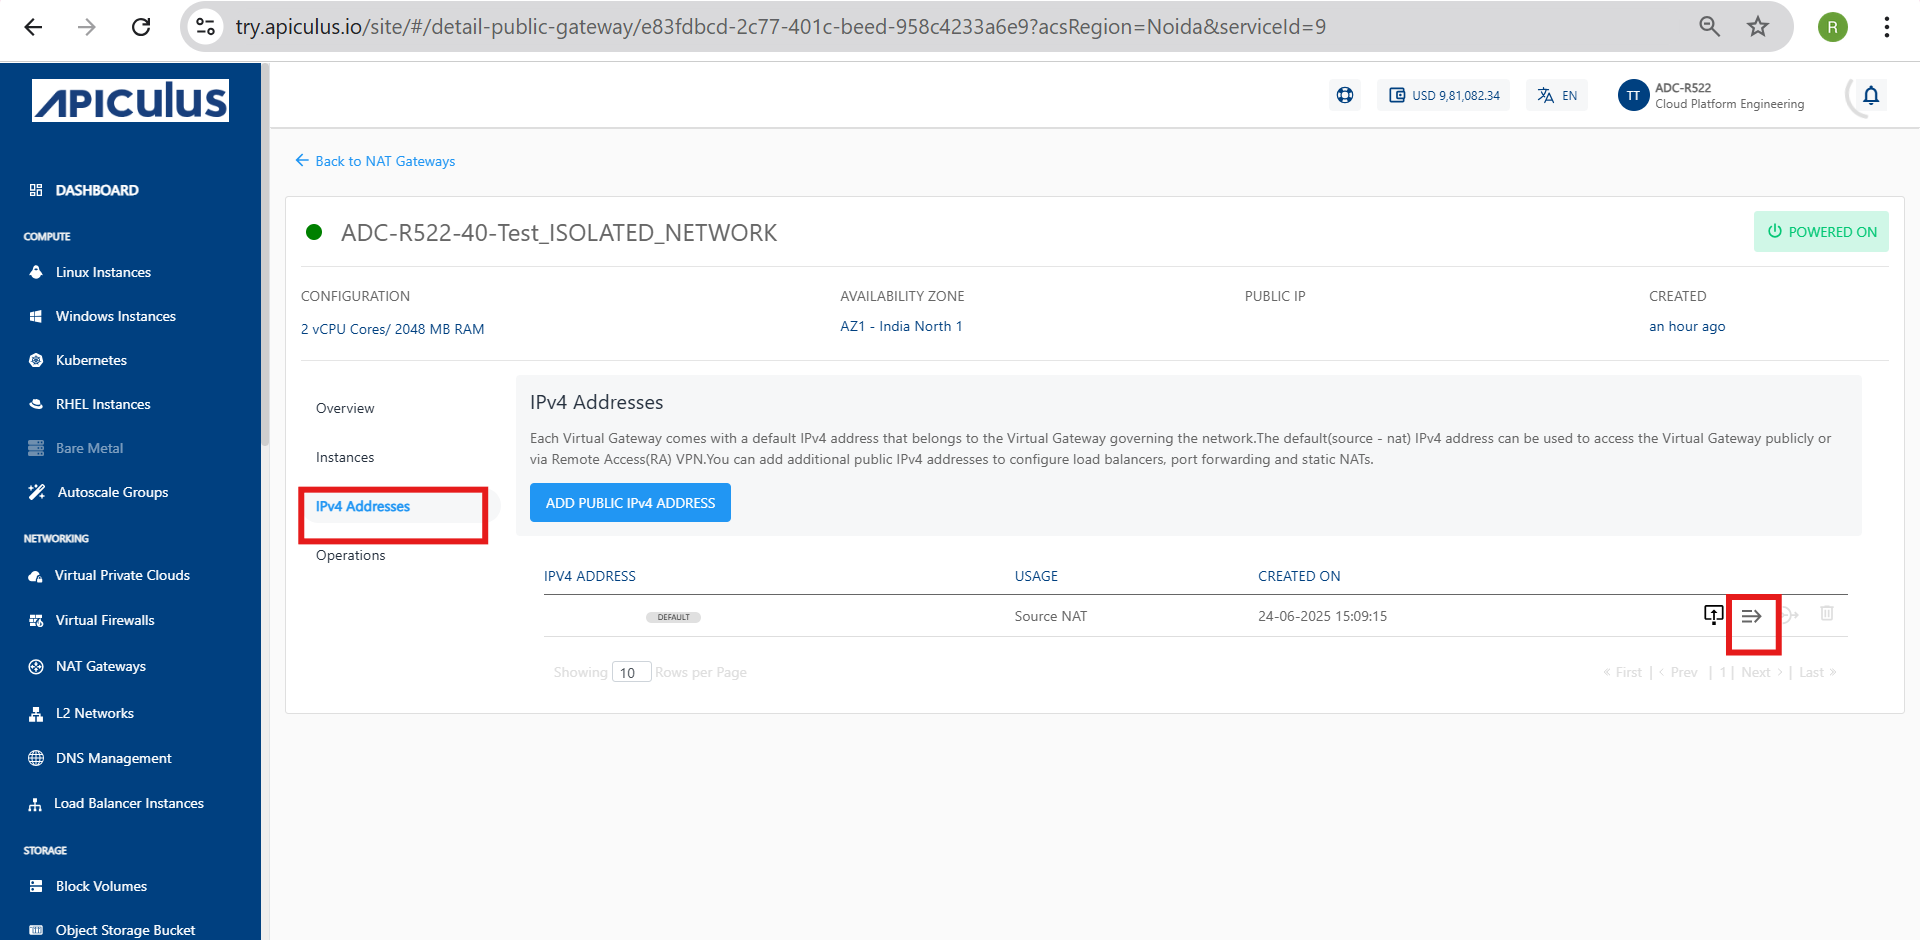
Task: Click the Apiculus logo
Action: pyautogui.click(x=130, y=101)
